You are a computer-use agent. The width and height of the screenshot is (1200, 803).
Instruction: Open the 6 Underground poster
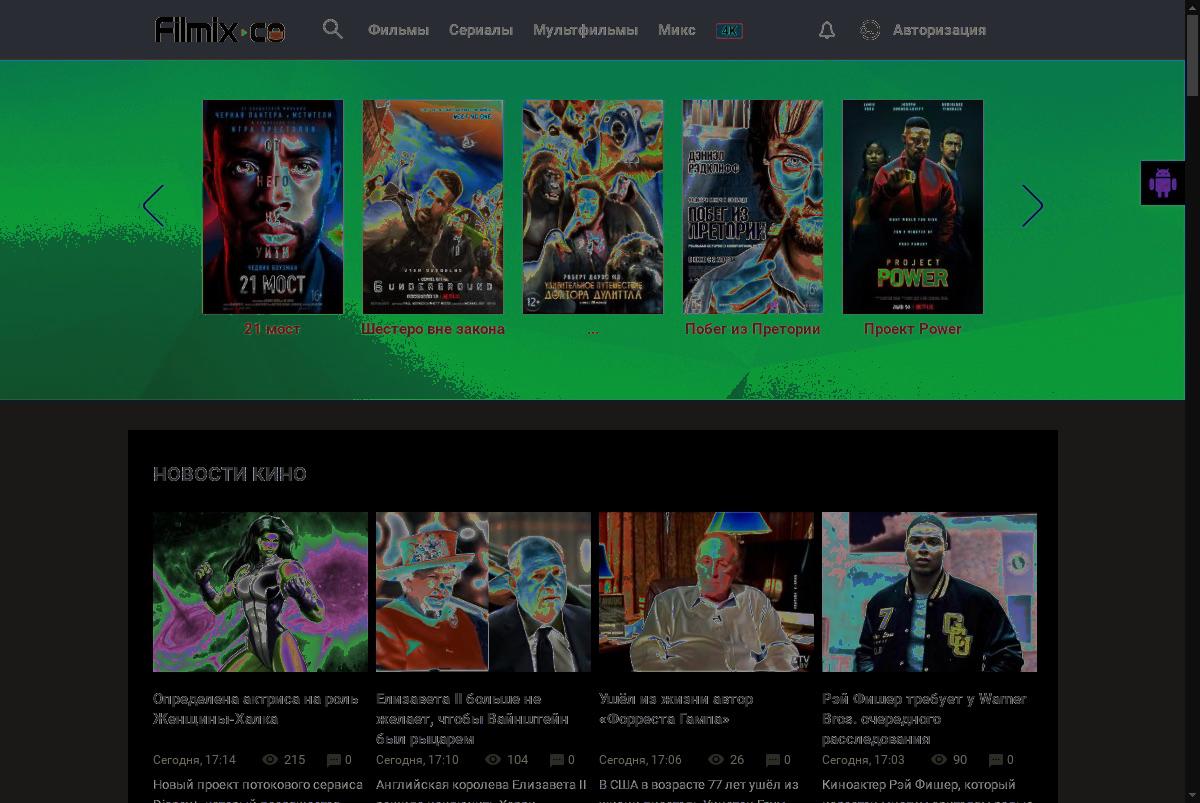433,207
